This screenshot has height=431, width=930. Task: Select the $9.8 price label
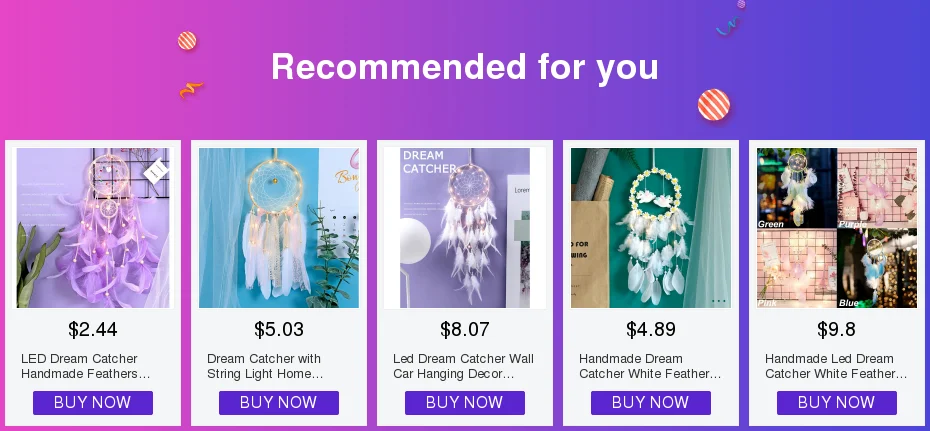[836, 329]
